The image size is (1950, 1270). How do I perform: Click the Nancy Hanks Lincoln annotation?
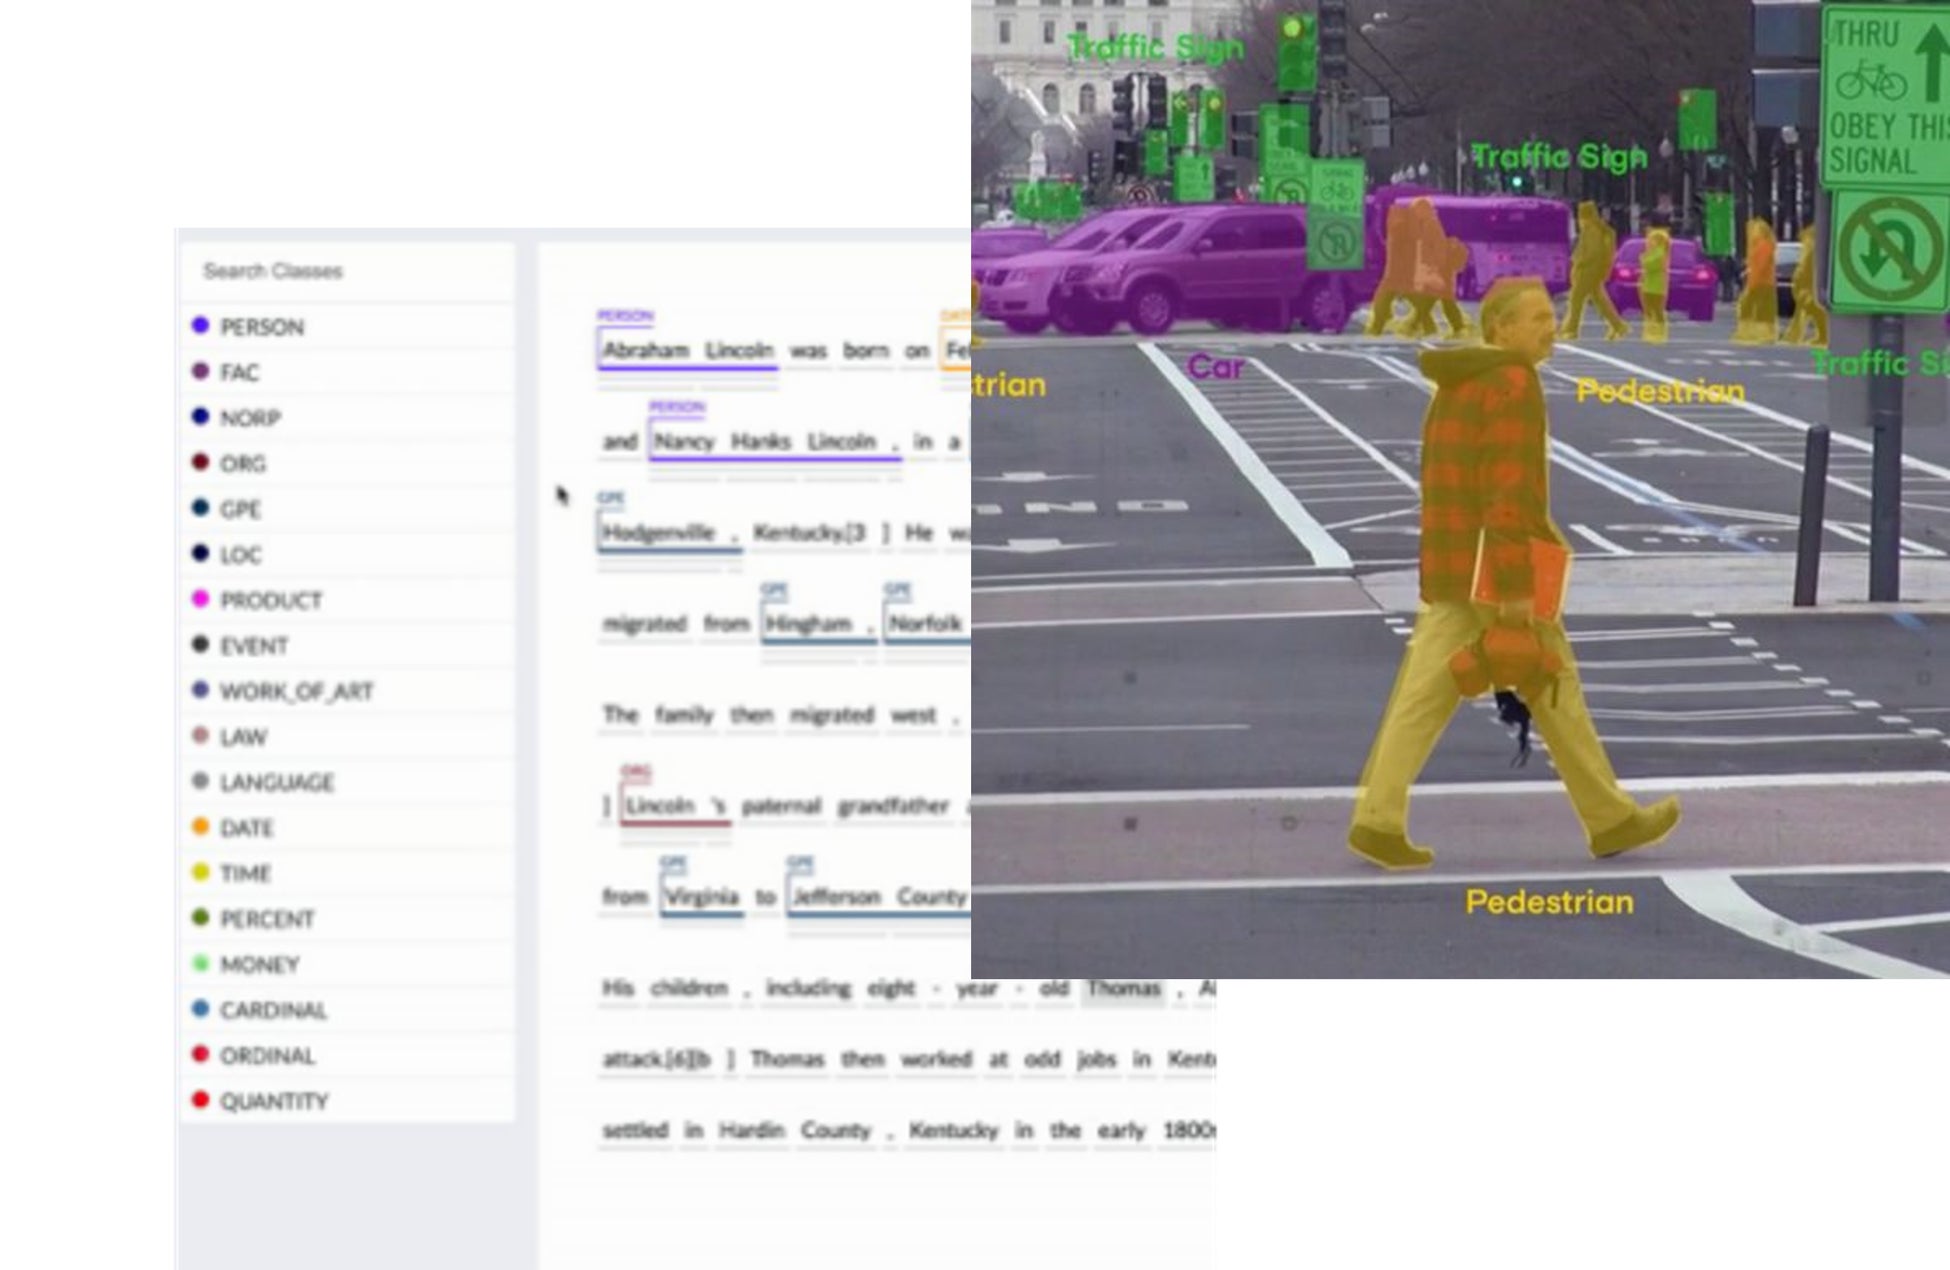(765, 441)
